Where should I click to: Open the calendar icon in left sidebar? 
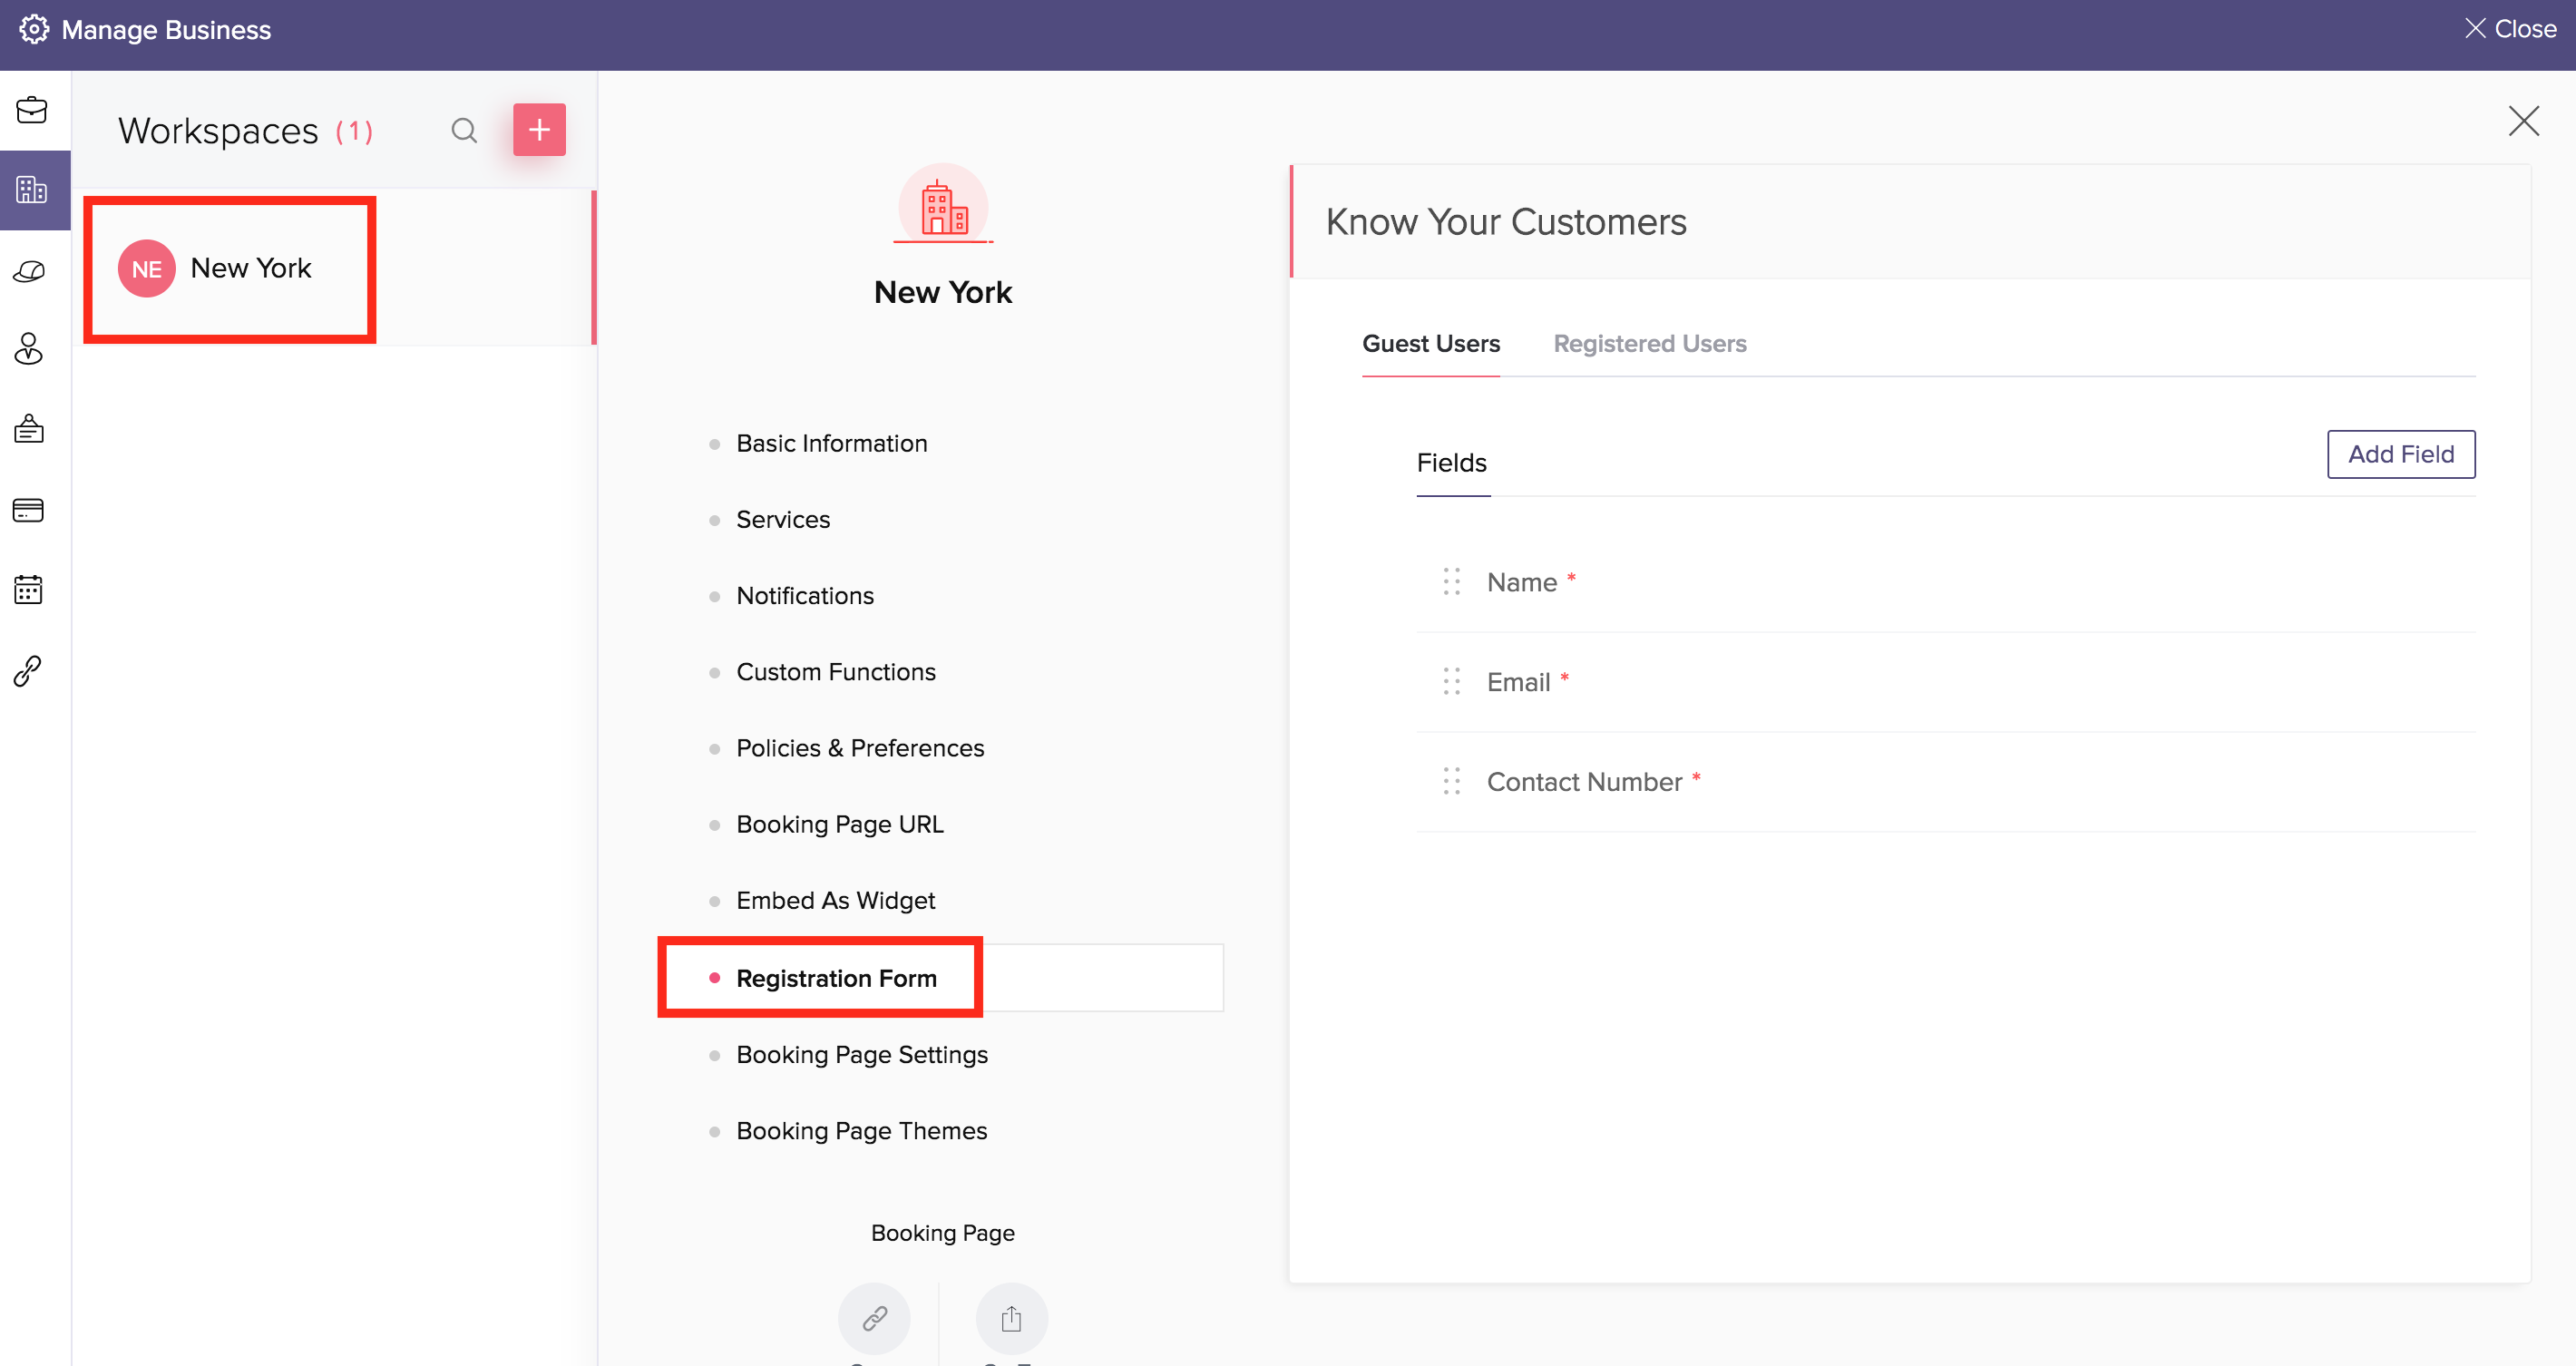[29, 590]
